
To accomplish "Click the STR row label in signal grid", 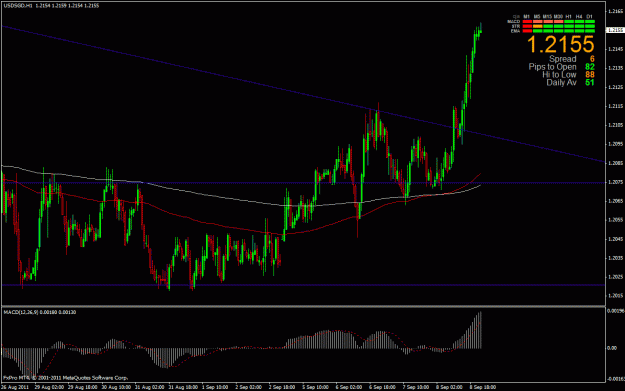I will [x=516, y=26].
